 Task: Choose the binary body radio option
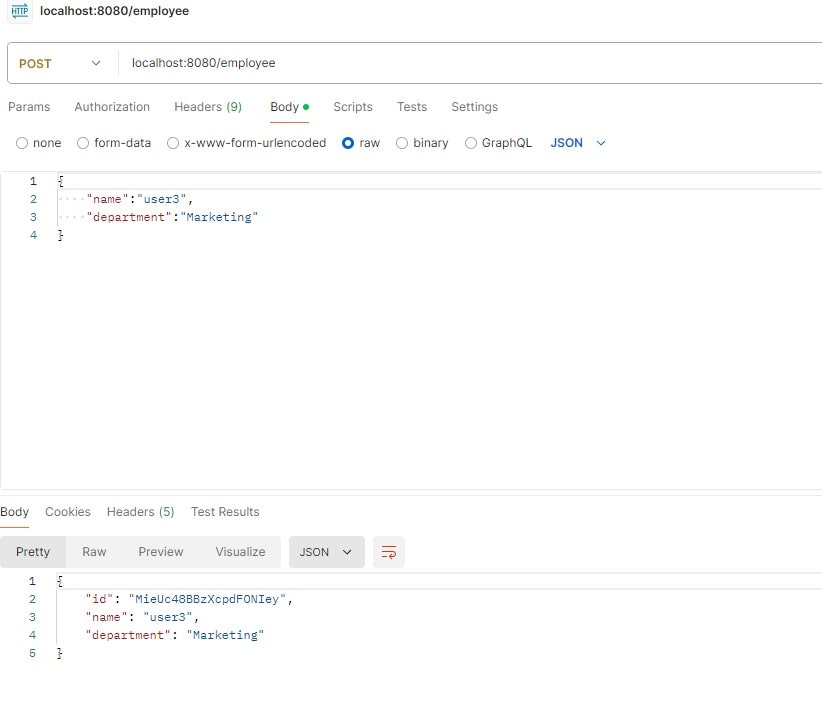coord(402,143)
